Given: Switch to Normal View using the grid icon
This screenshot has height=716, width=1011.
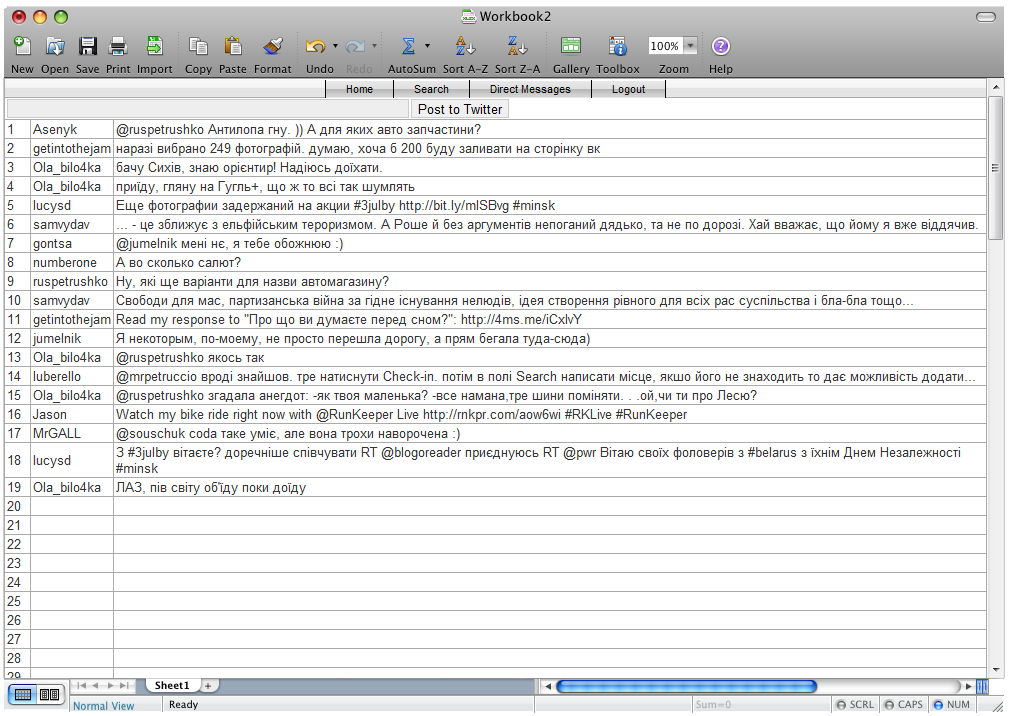Looking at the screenshot, I should click(23, 695).
